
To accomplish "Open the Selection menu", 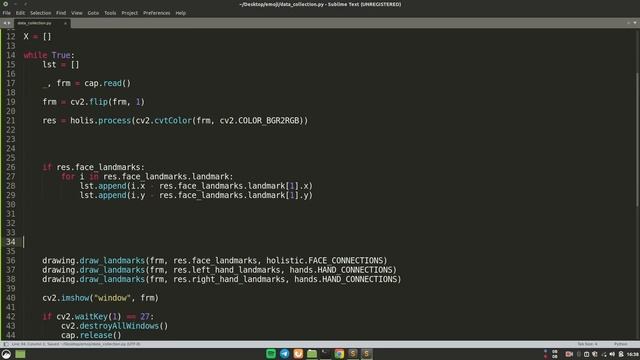I will point(40,13).
